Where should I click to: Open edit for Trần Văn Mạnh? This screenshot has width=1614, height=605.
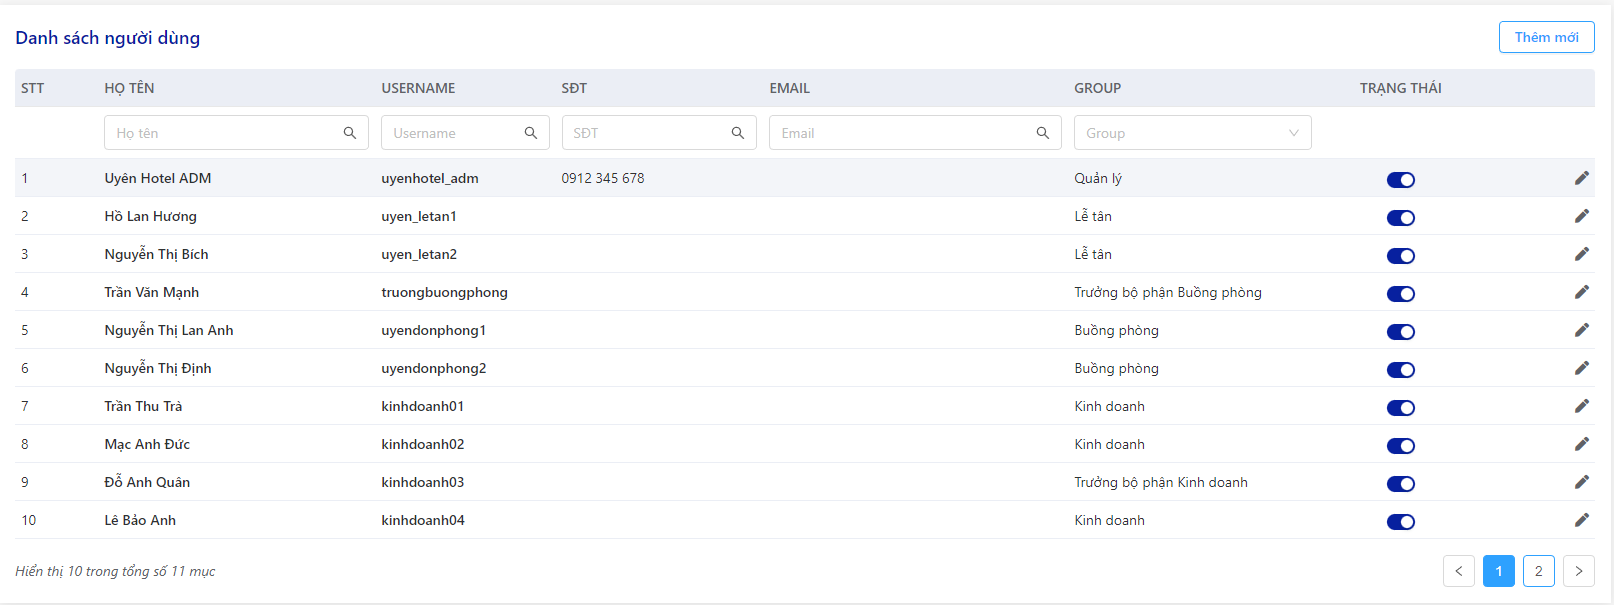pos(1581,292)
